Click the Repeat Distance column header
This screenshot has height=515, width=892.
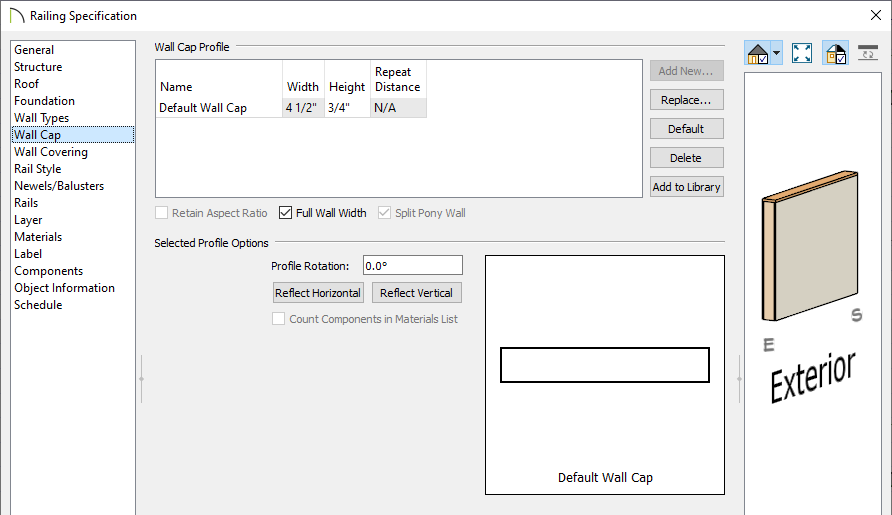tap(398, 80)
